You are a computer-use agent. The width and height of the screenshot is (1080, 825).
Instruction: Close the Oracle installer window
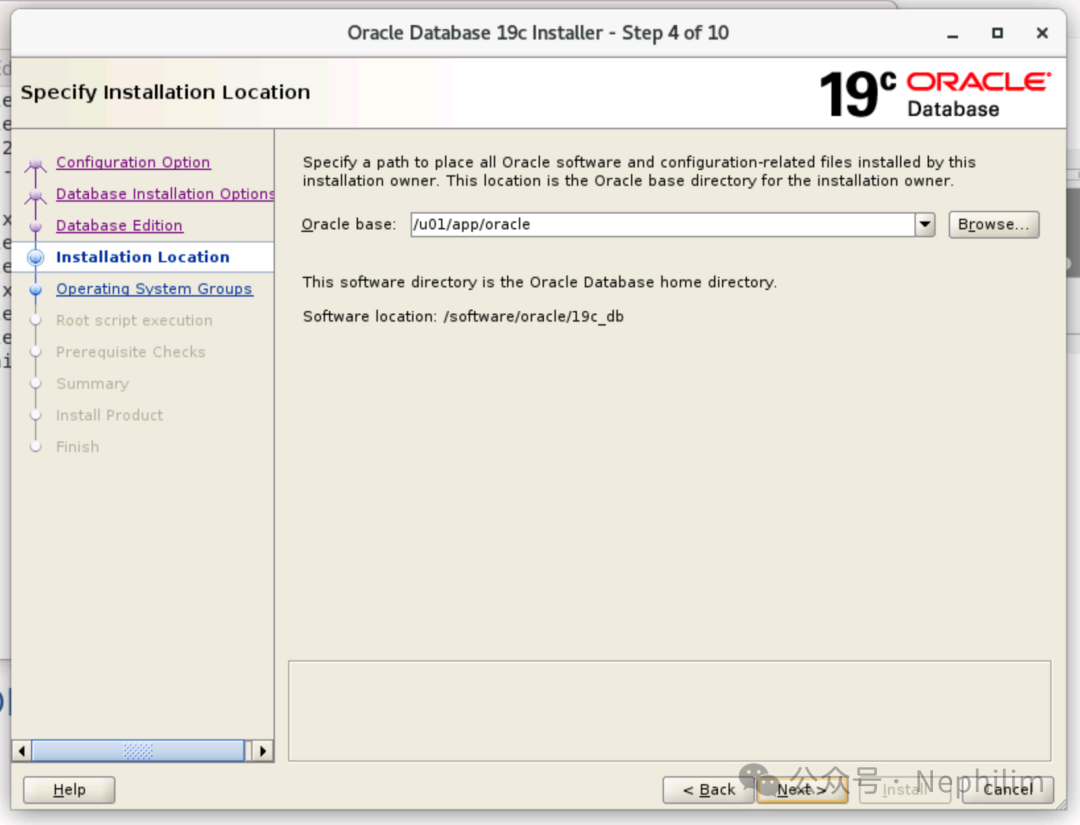click(1042, 33)
